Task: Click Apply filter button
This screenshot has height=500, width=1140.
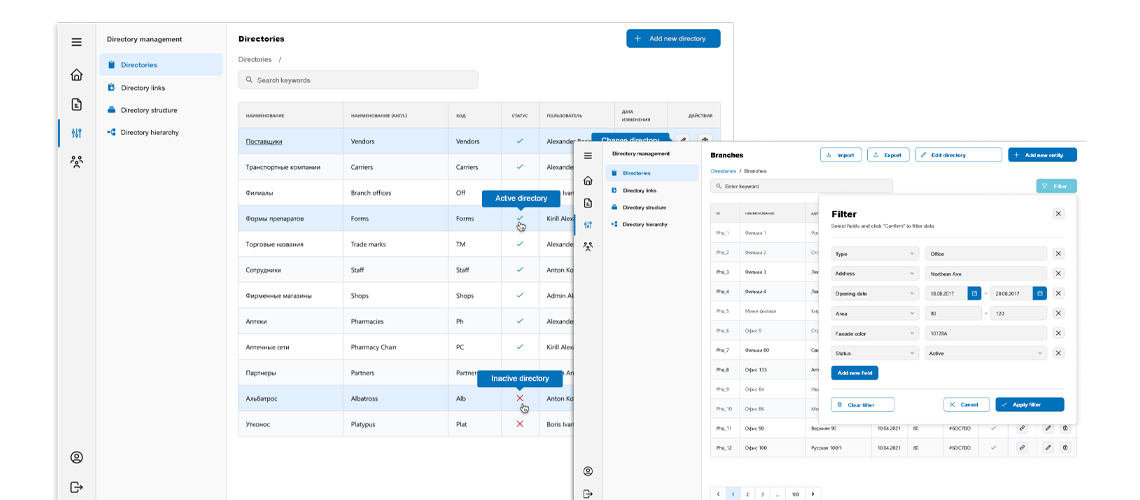Action: coord(1029,405)
